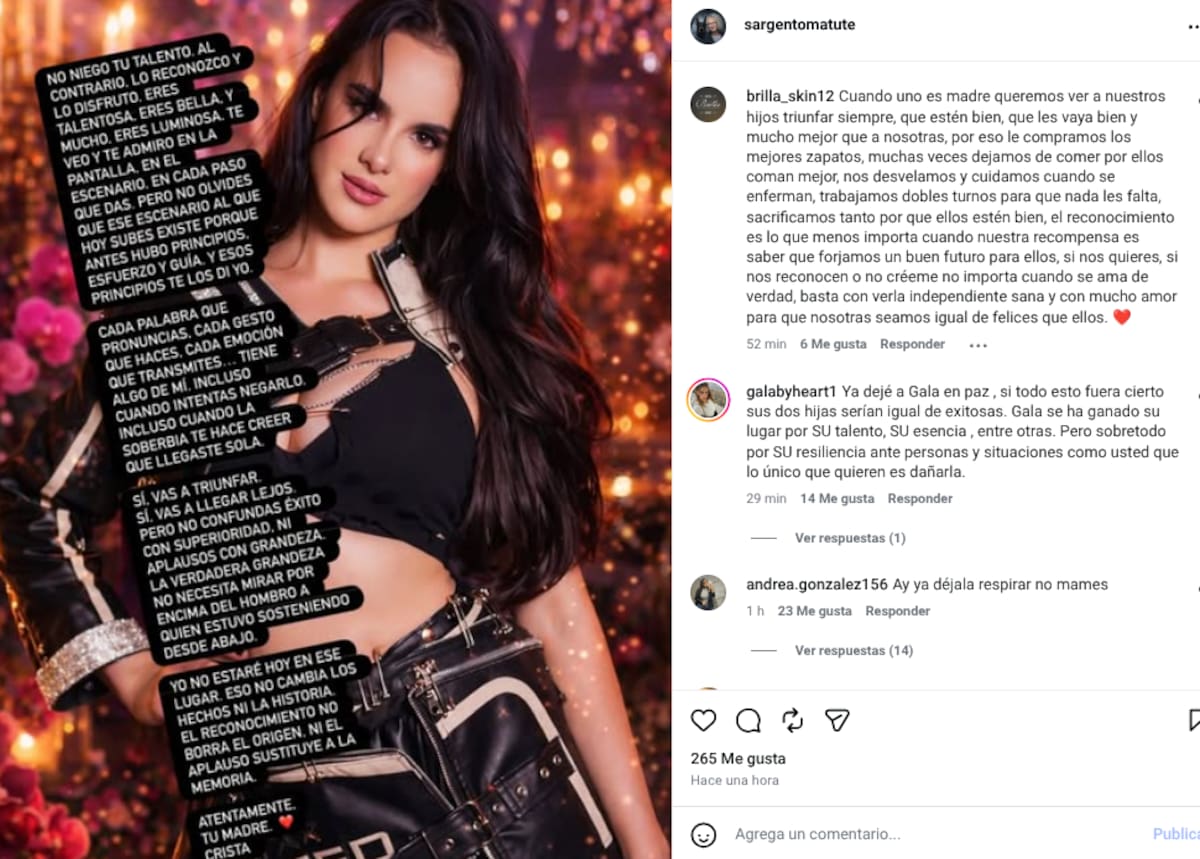This screenshot has width=1200, height=859.
Task: Like the post with heart icon
Action: [704, 720]
